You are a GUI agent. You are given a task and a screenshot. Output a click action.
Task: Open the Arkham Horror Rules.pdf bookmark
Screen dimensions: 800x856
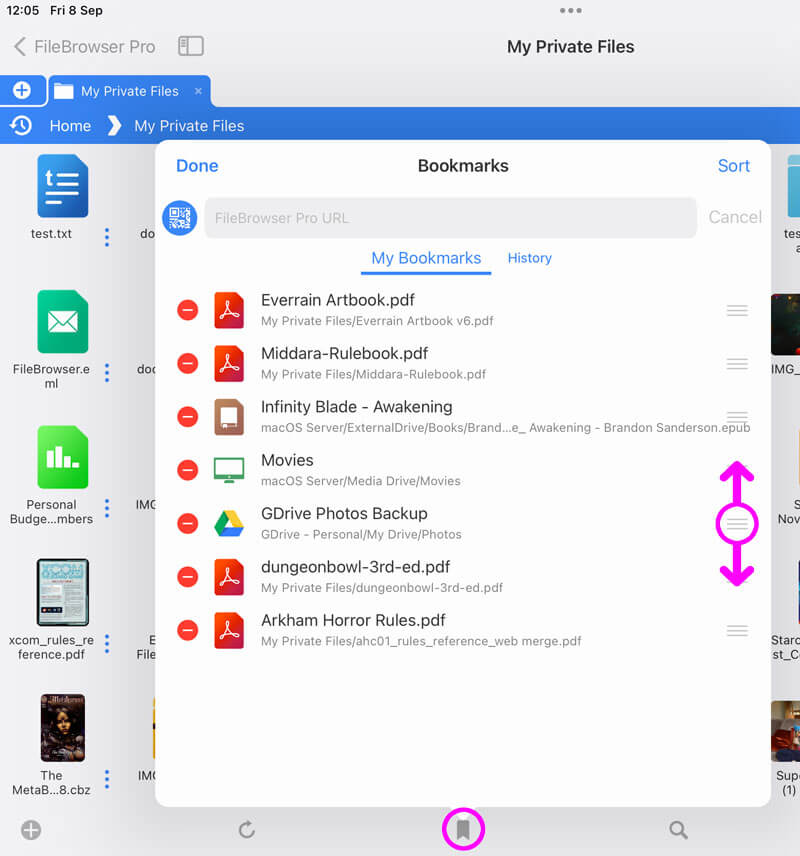(463, 631)
